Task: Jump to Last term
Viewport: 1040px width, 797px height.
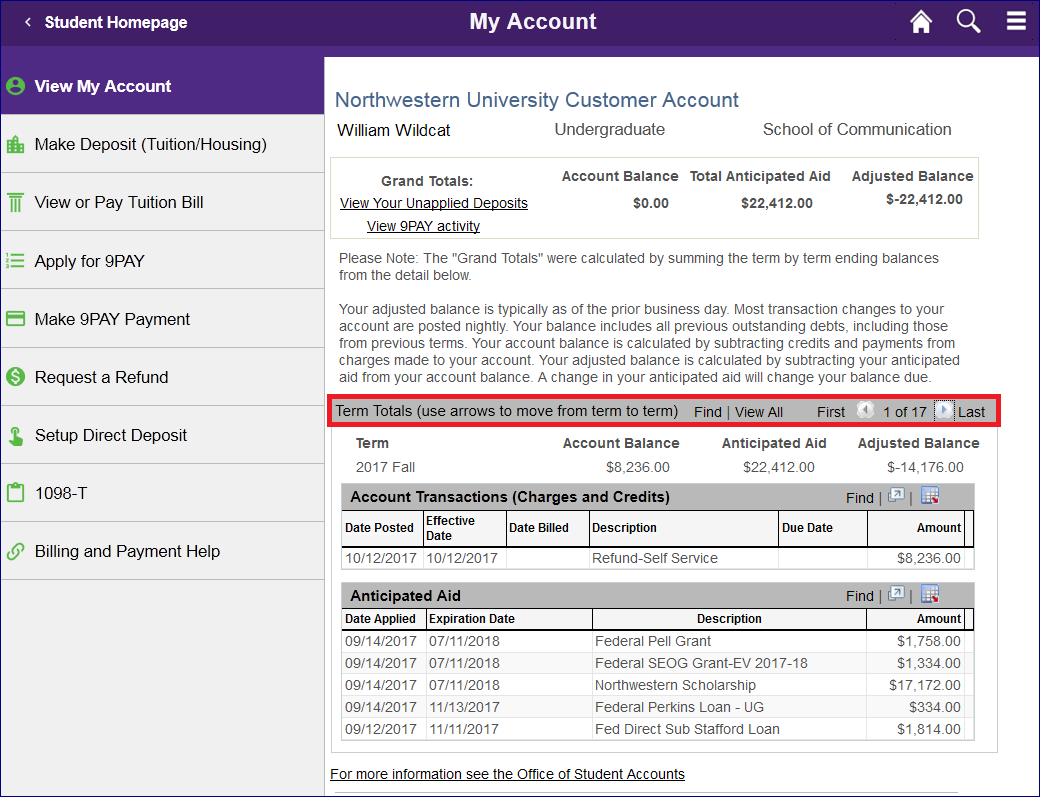Action: click(972, 412)
